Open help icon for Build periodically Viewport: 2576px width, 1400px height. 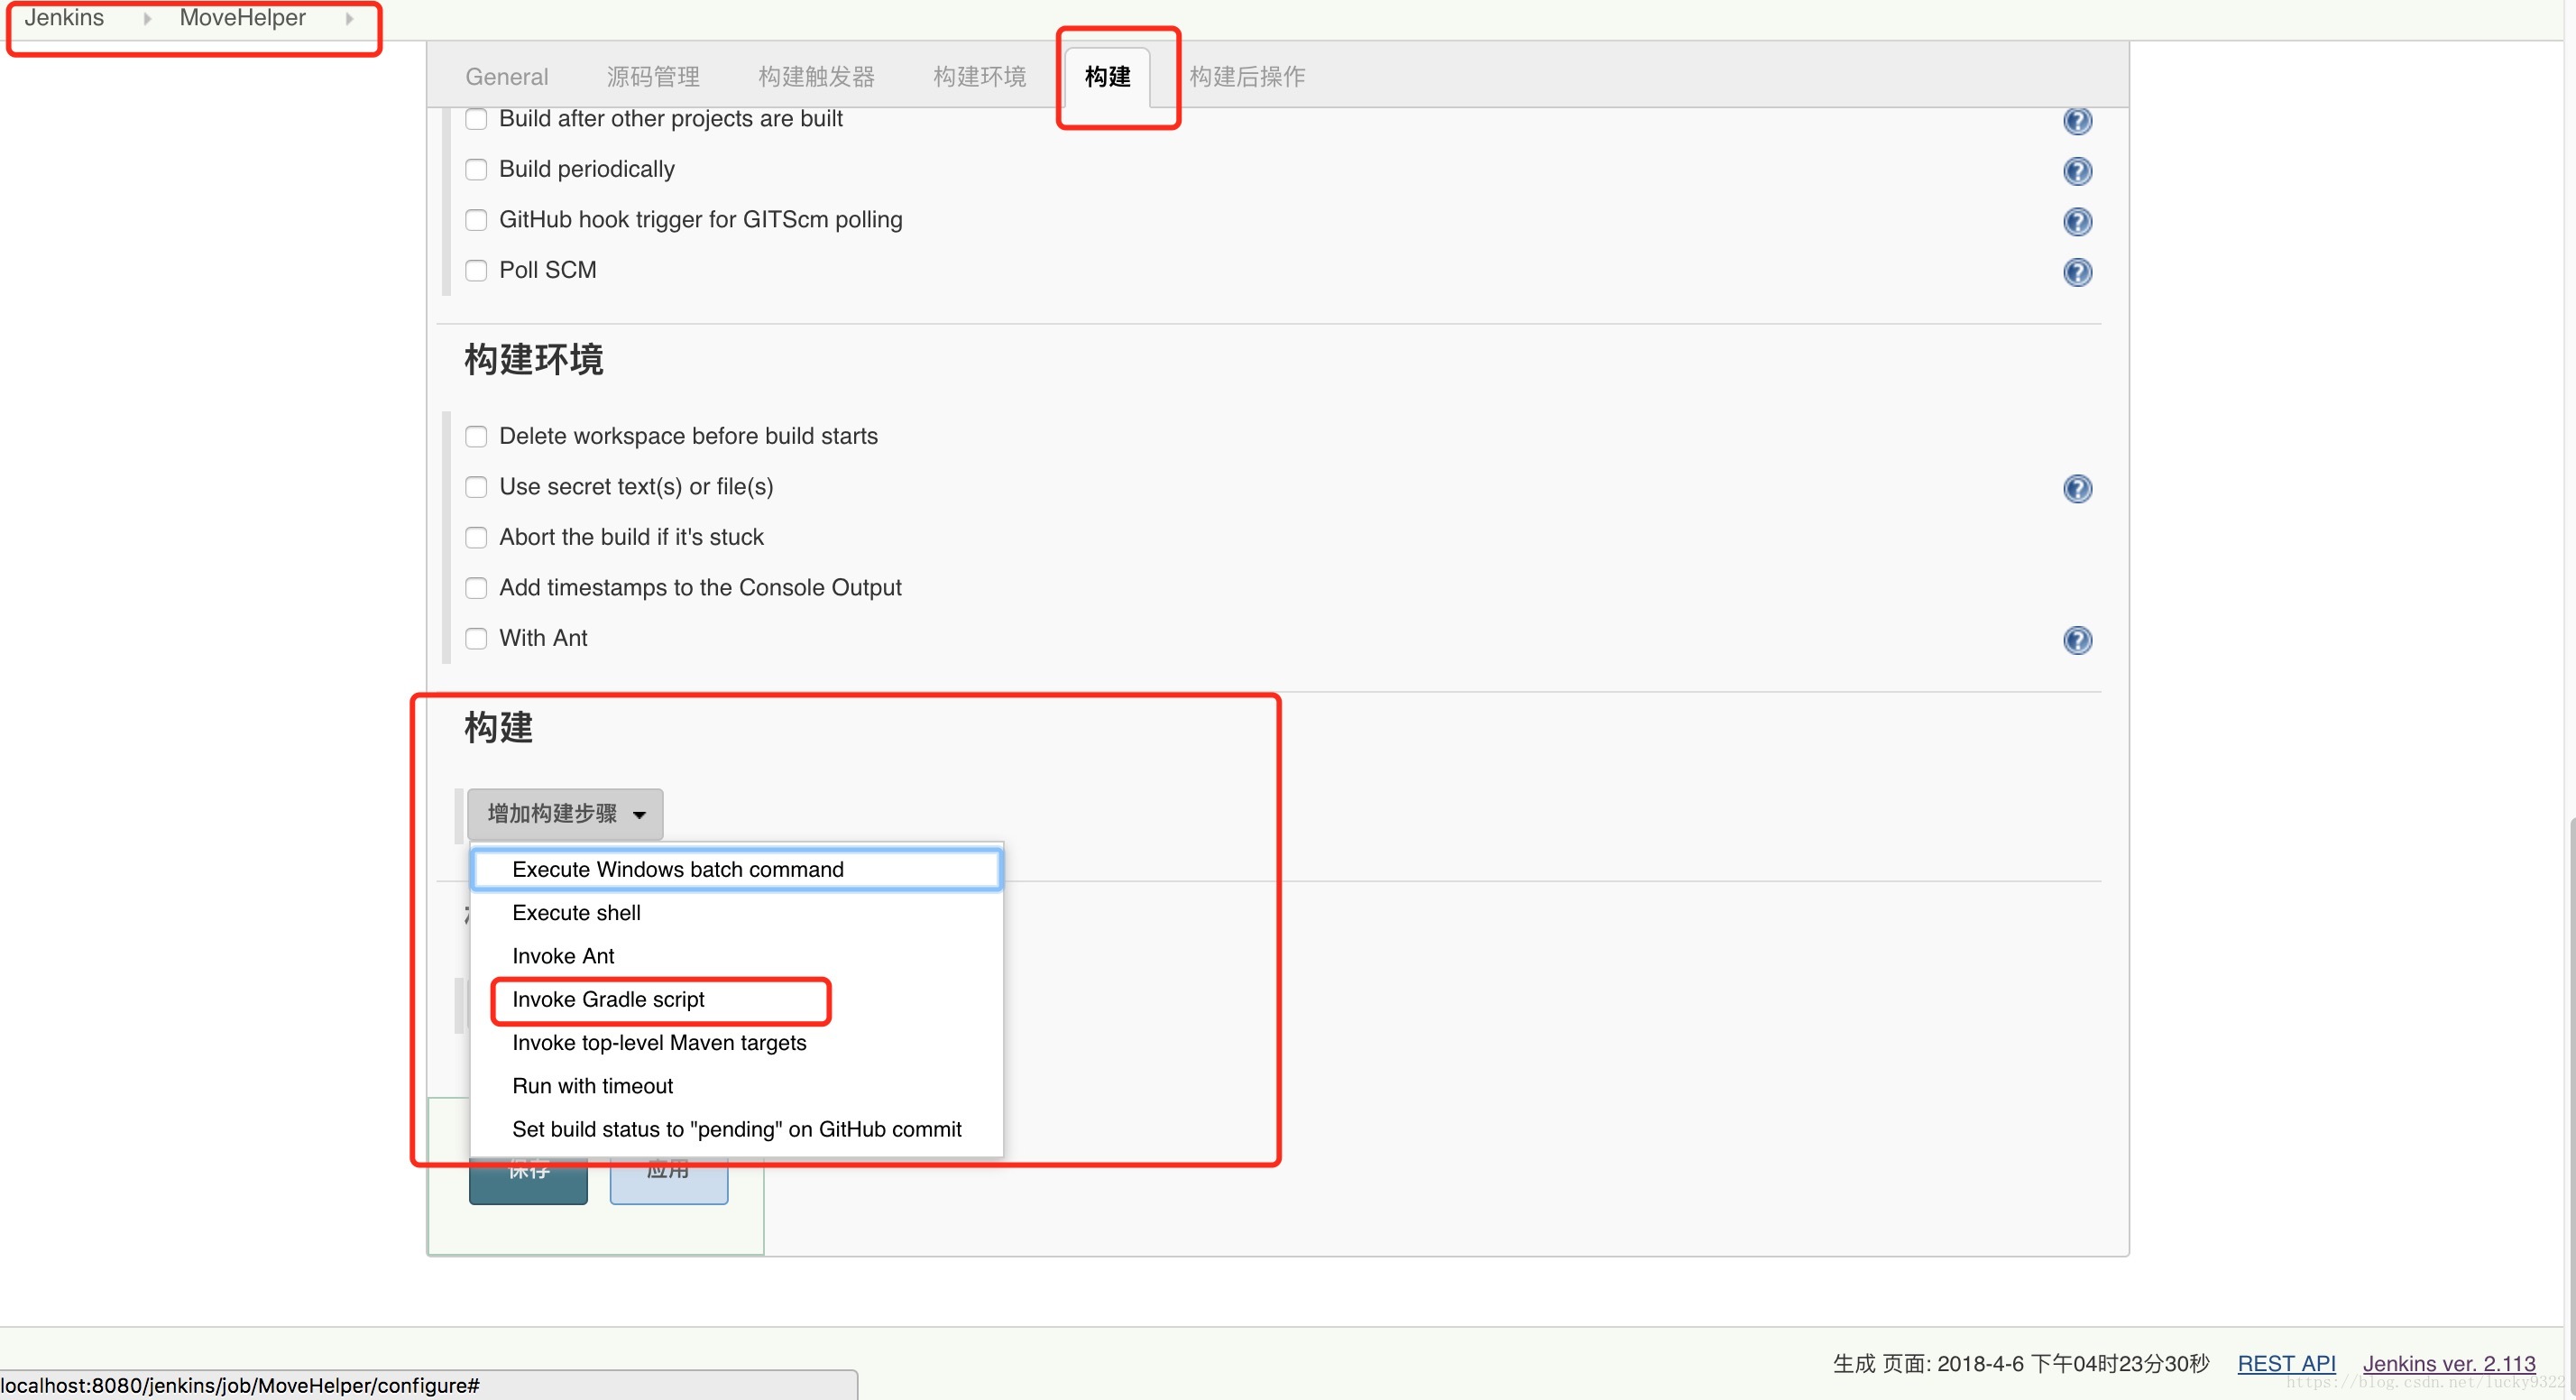(2077, 171)
